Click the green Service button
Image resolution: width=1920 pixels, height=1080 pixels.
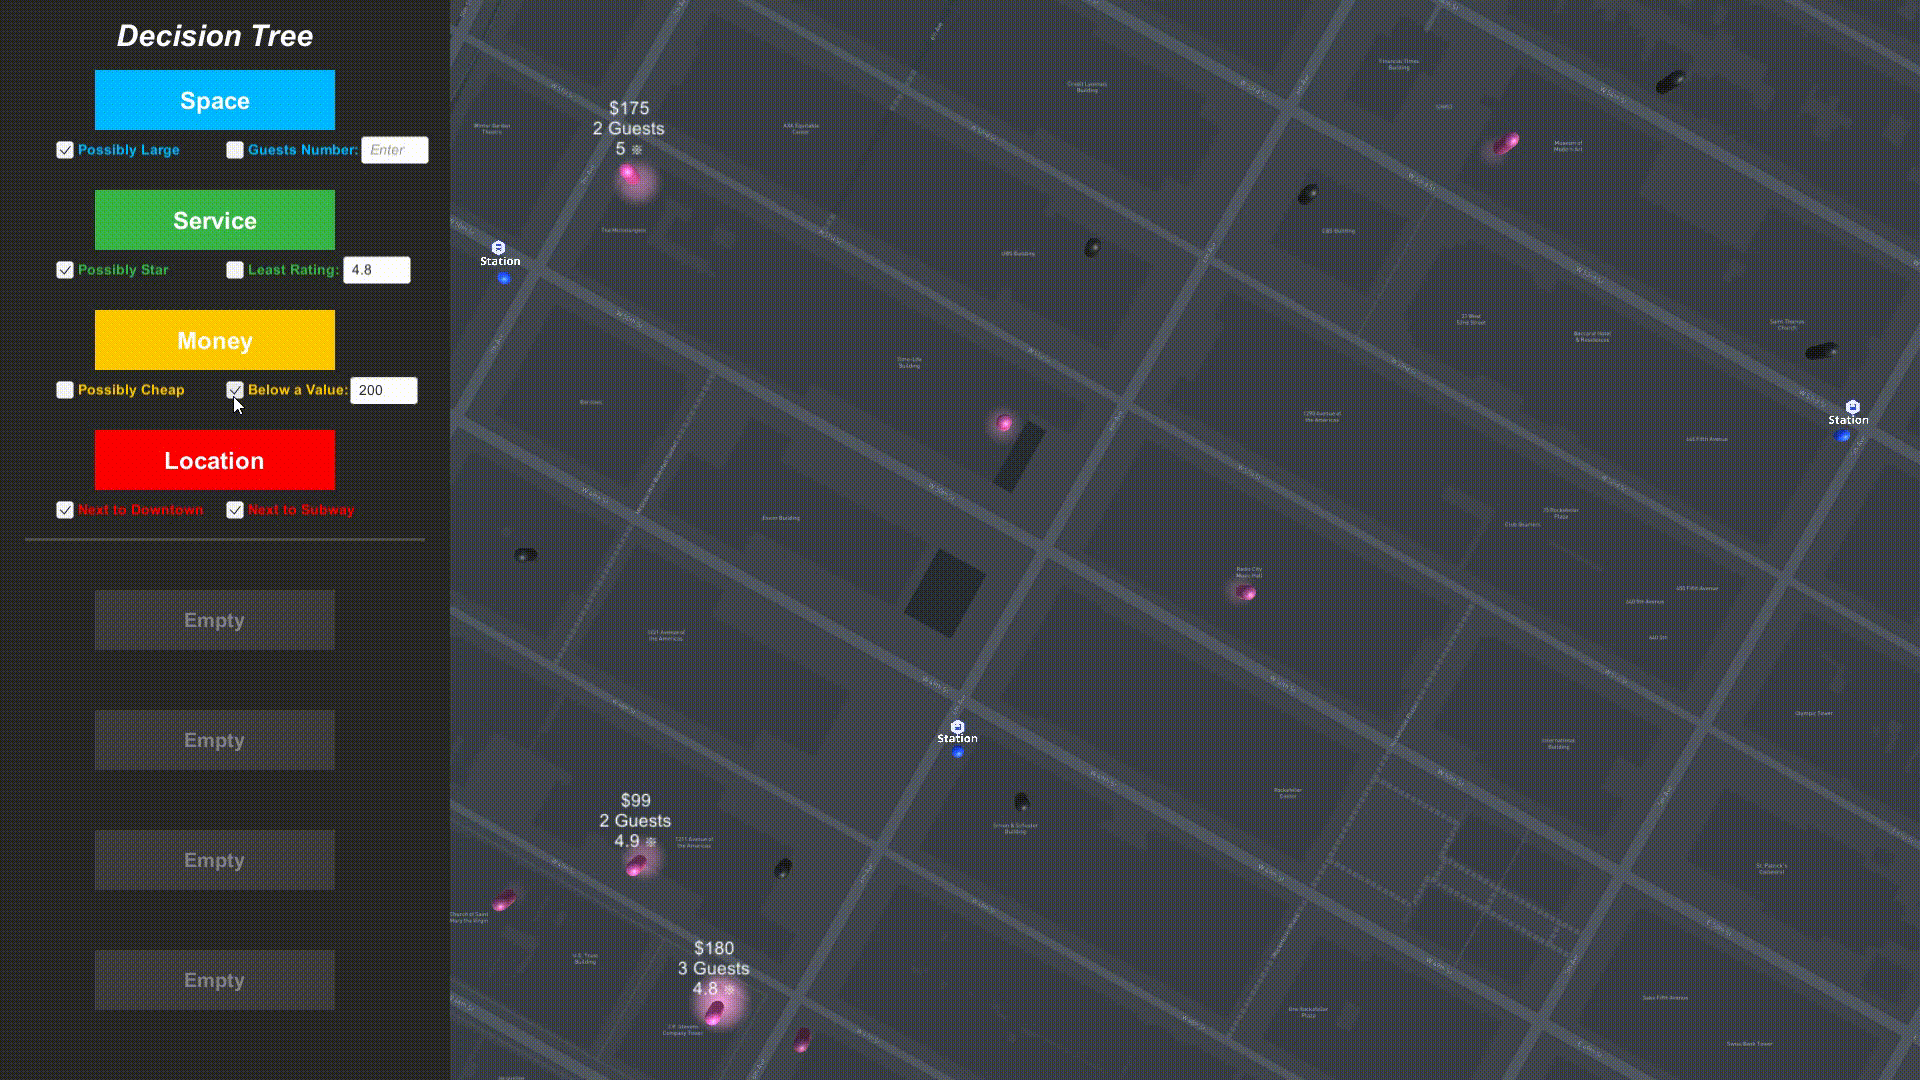coord(215,220)
